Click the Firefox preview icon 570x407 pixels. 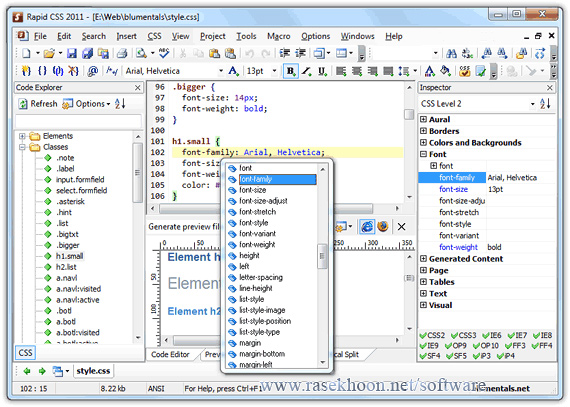383,227
